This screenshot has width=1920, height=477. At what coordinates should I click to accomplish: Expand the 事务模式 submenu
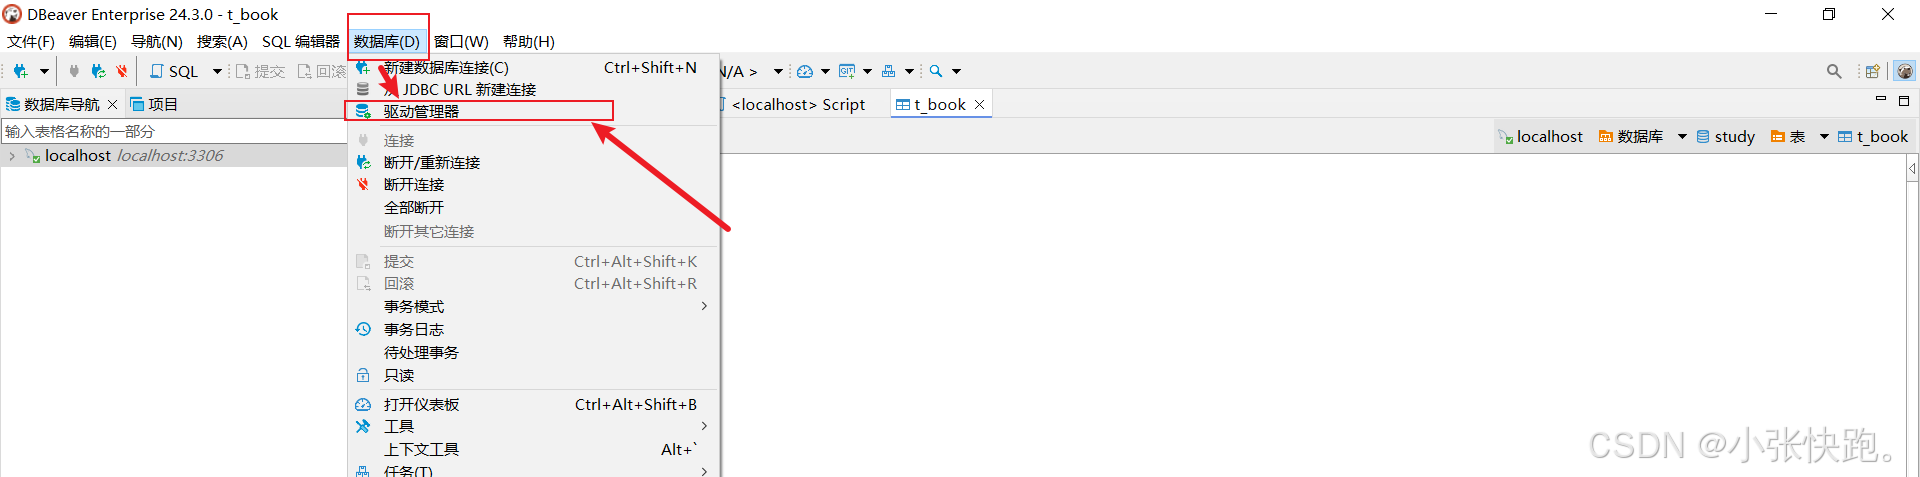[x=533, y=306]
